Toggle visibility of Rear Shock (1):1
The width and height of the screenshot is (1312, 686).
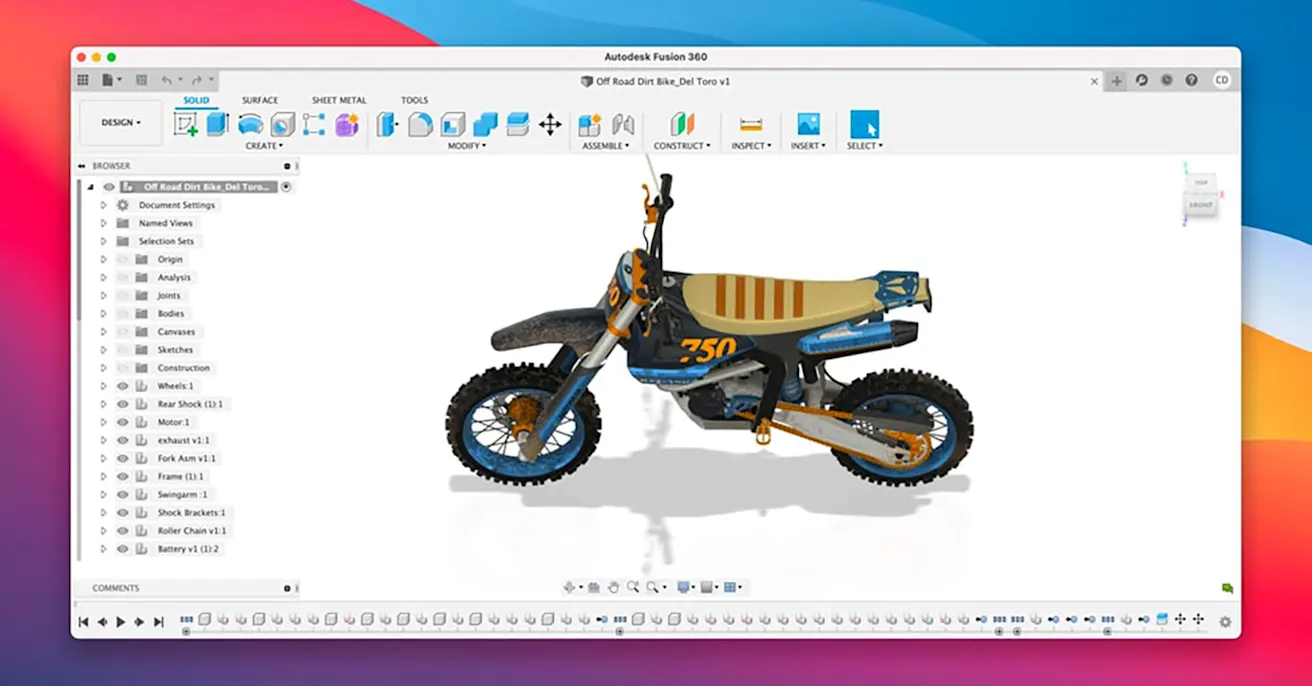coord(123,404)
